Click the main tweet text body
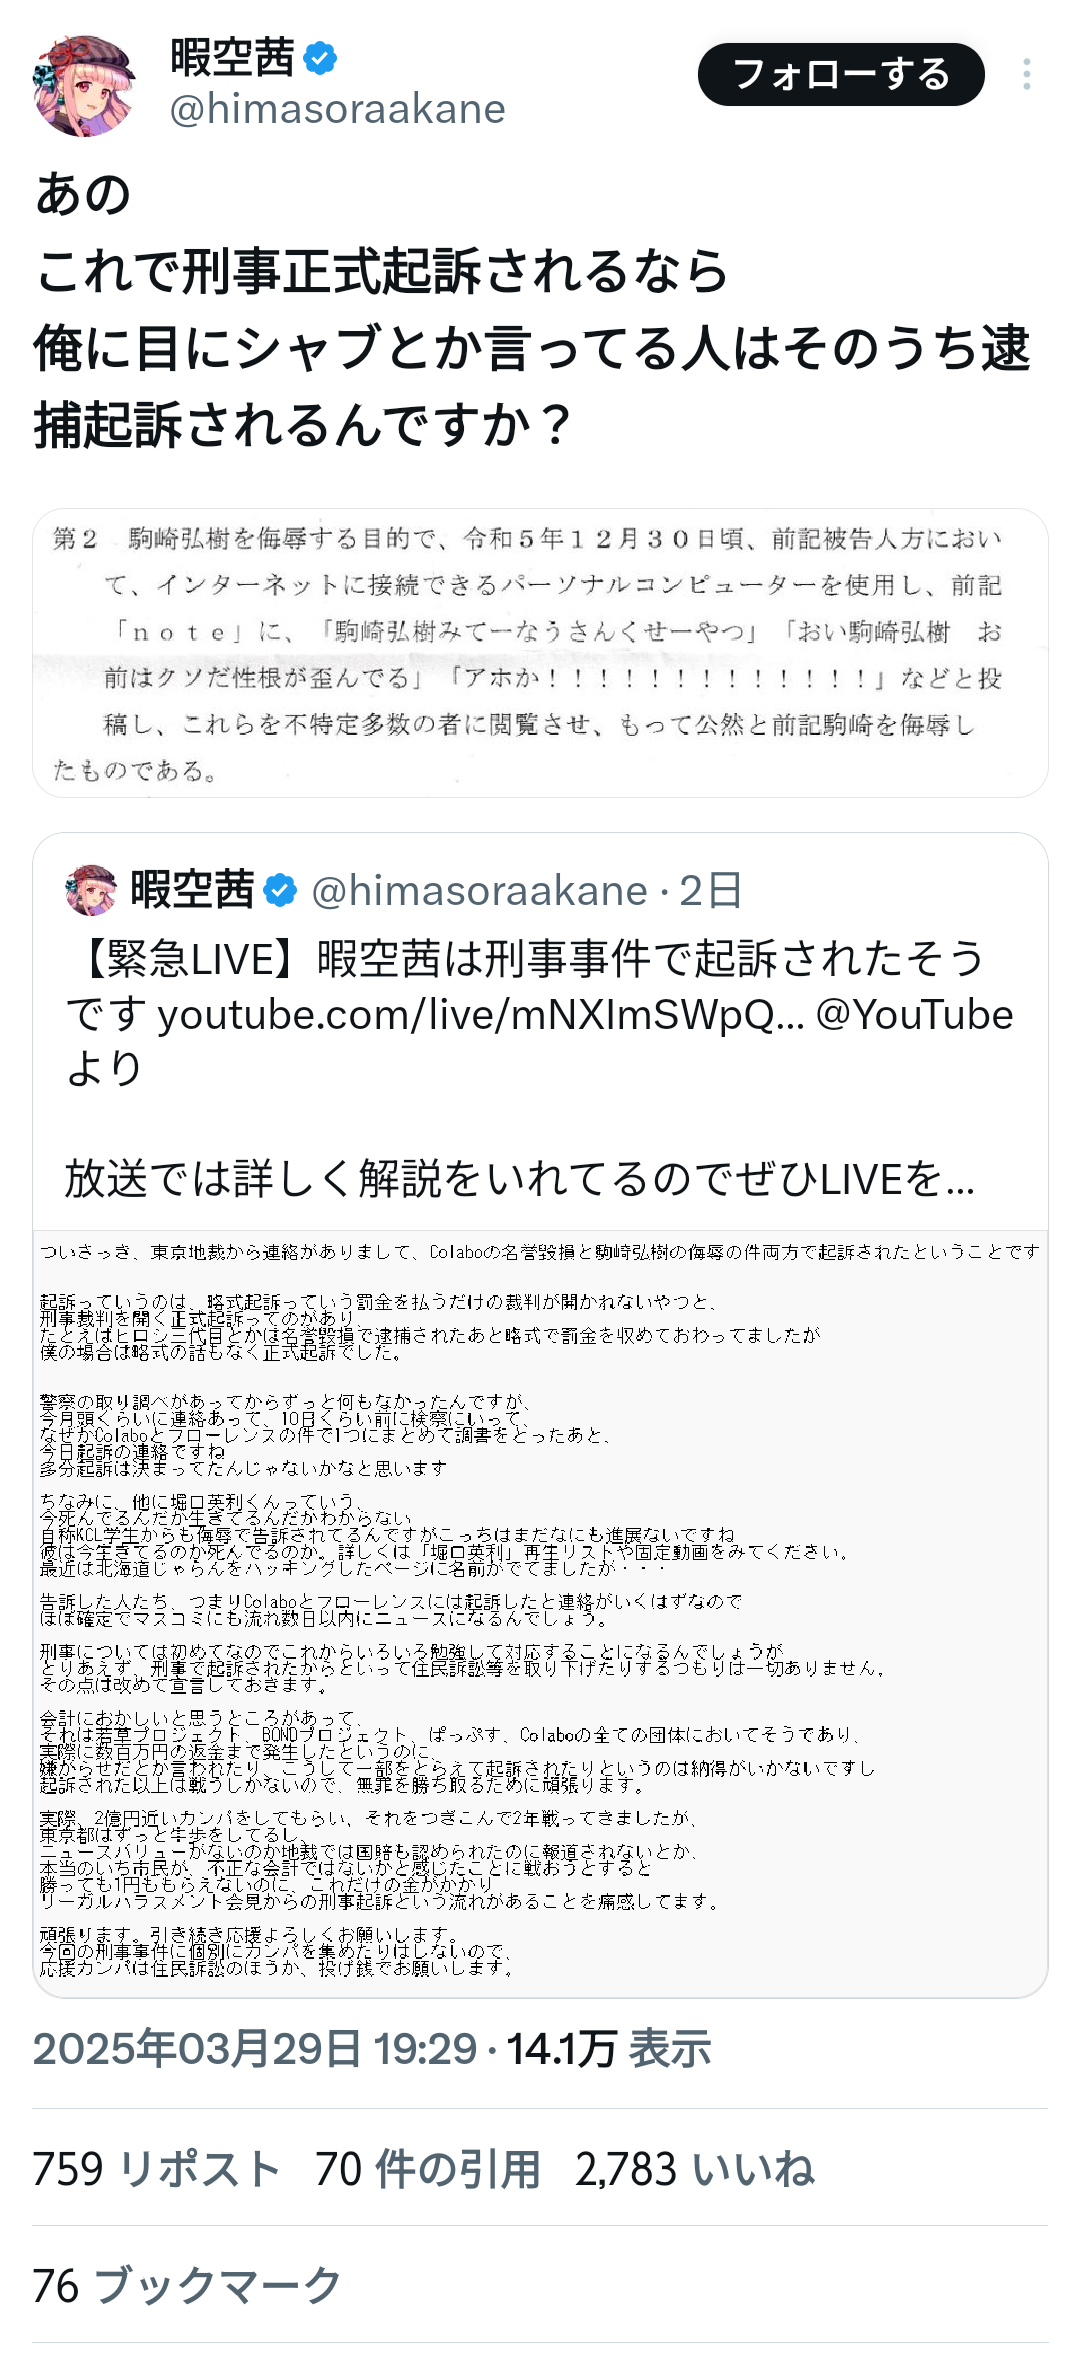This screenshot has height=2355, width=1080. (x=532, y=309)
